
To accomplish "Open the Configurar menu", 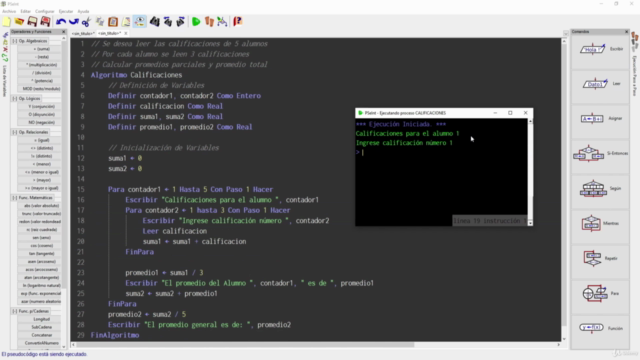I will tap(44, 11).
